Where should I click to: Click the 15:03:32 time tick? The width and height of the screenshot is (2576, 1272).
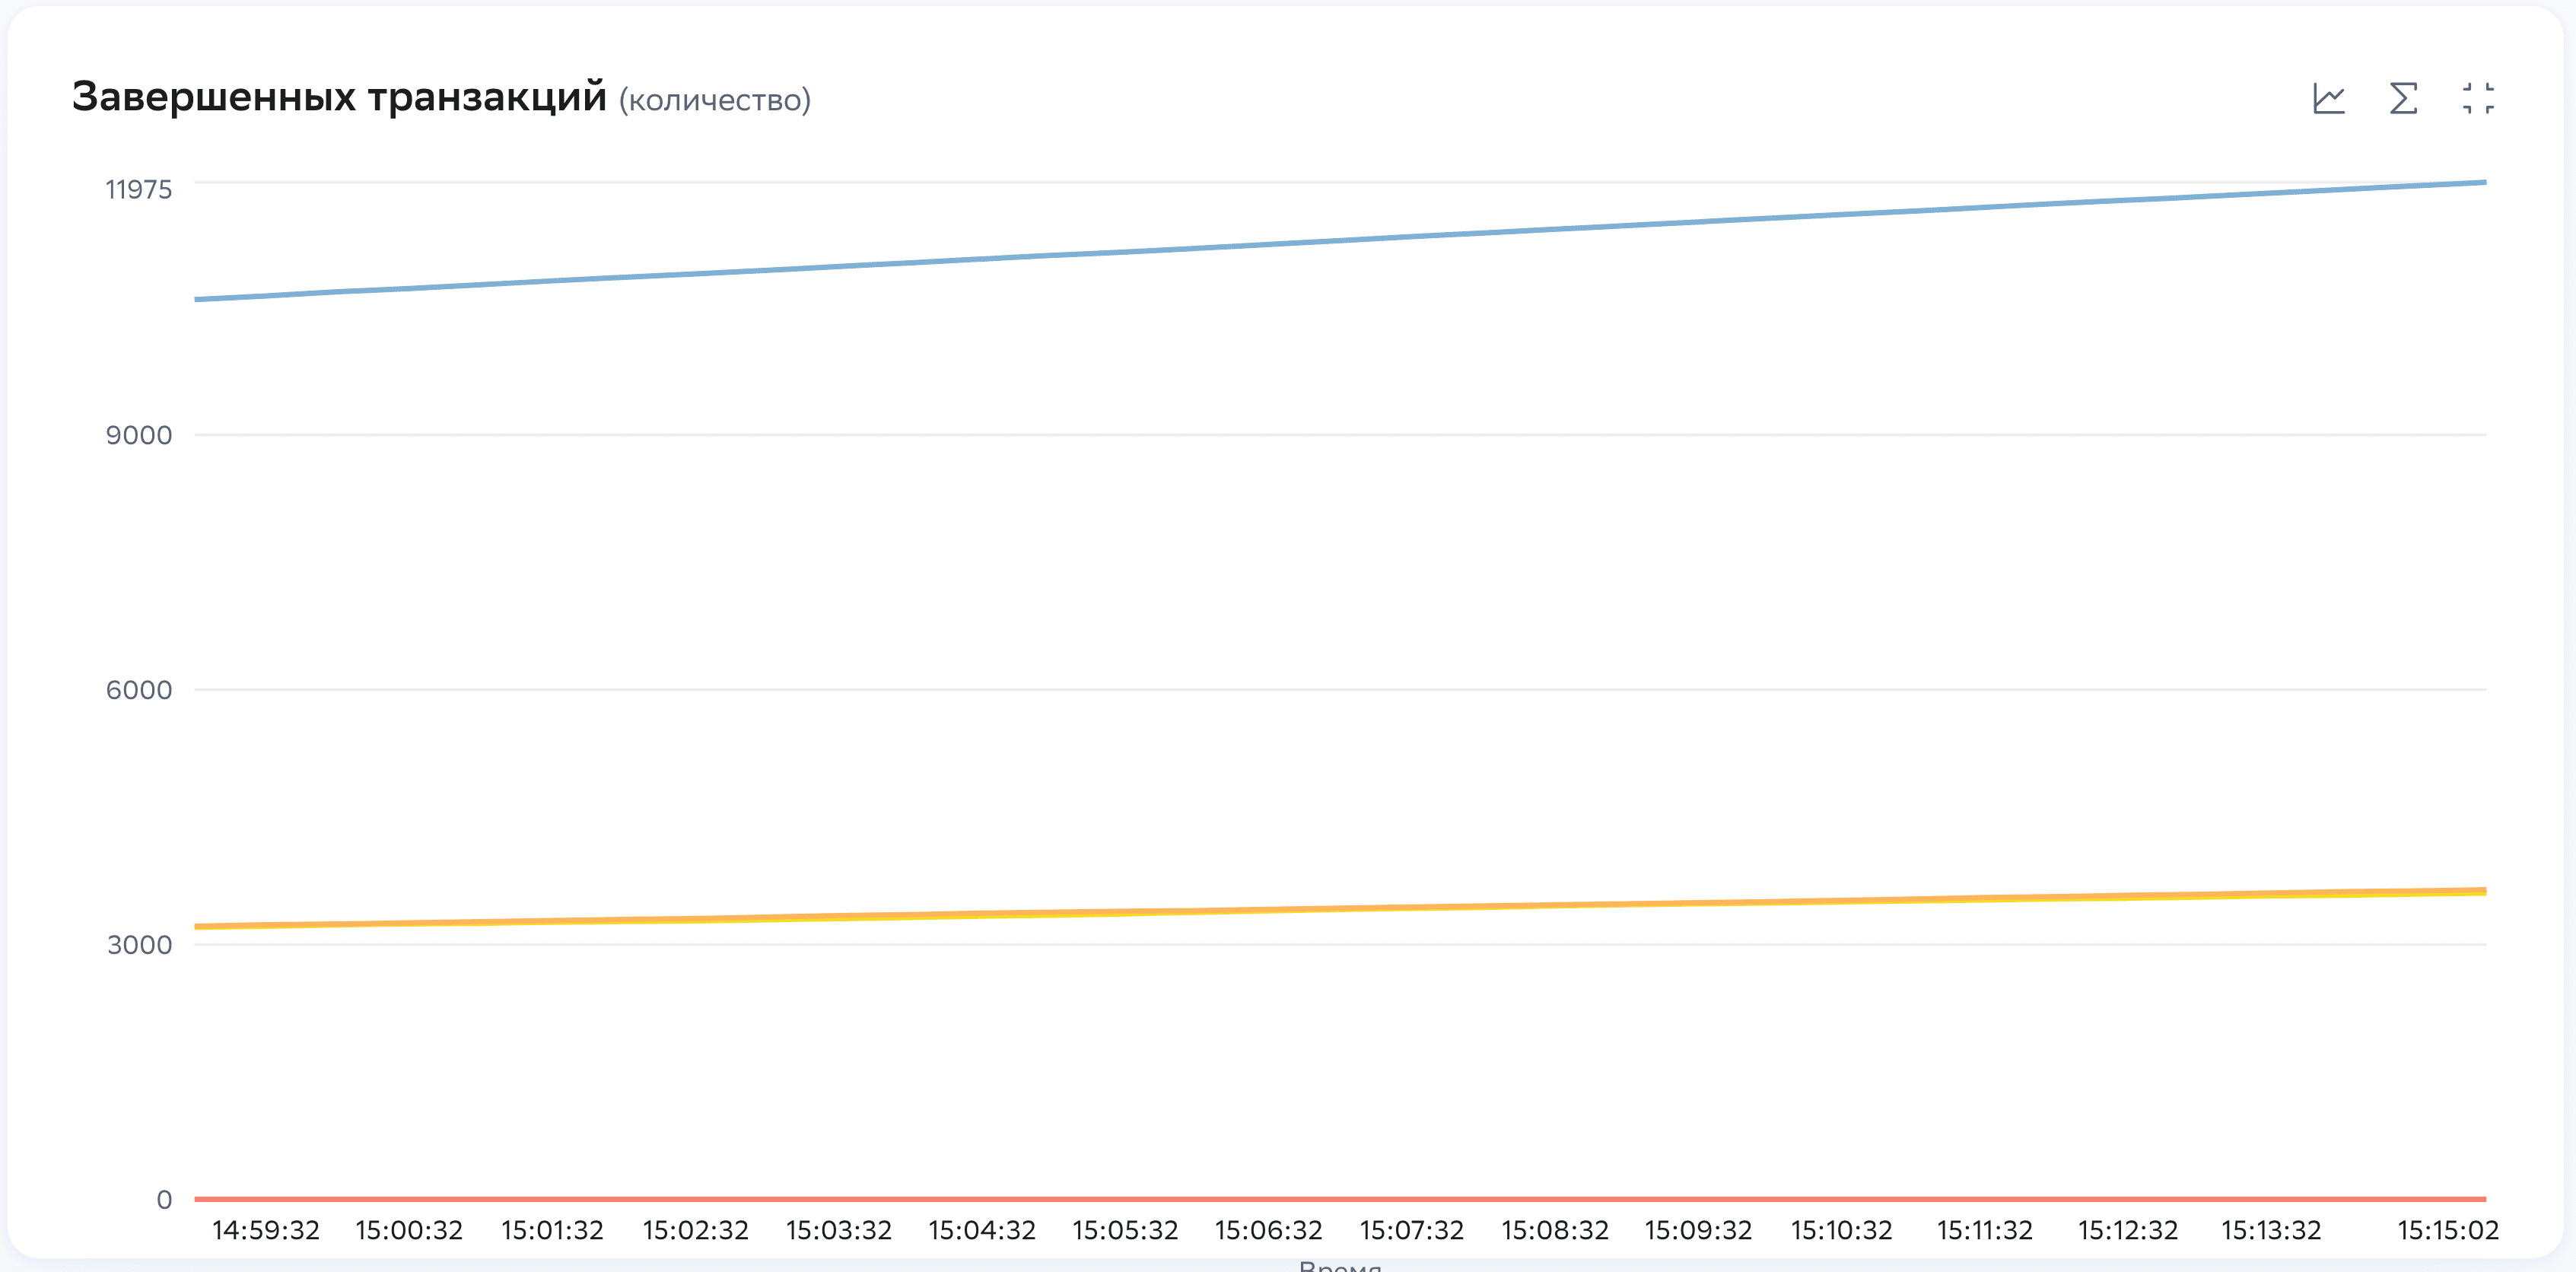(x=838, y=1230)
